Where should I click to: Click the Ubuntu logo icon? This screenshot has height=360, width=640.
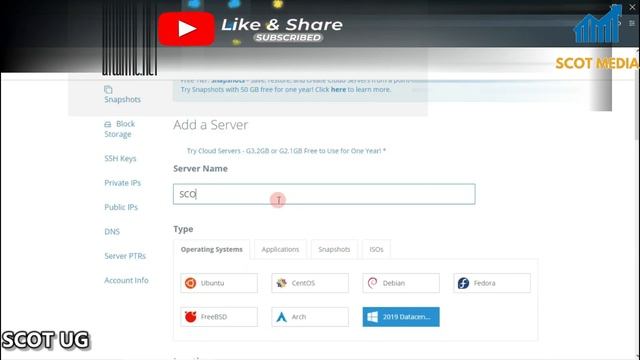tap(190, 283)
